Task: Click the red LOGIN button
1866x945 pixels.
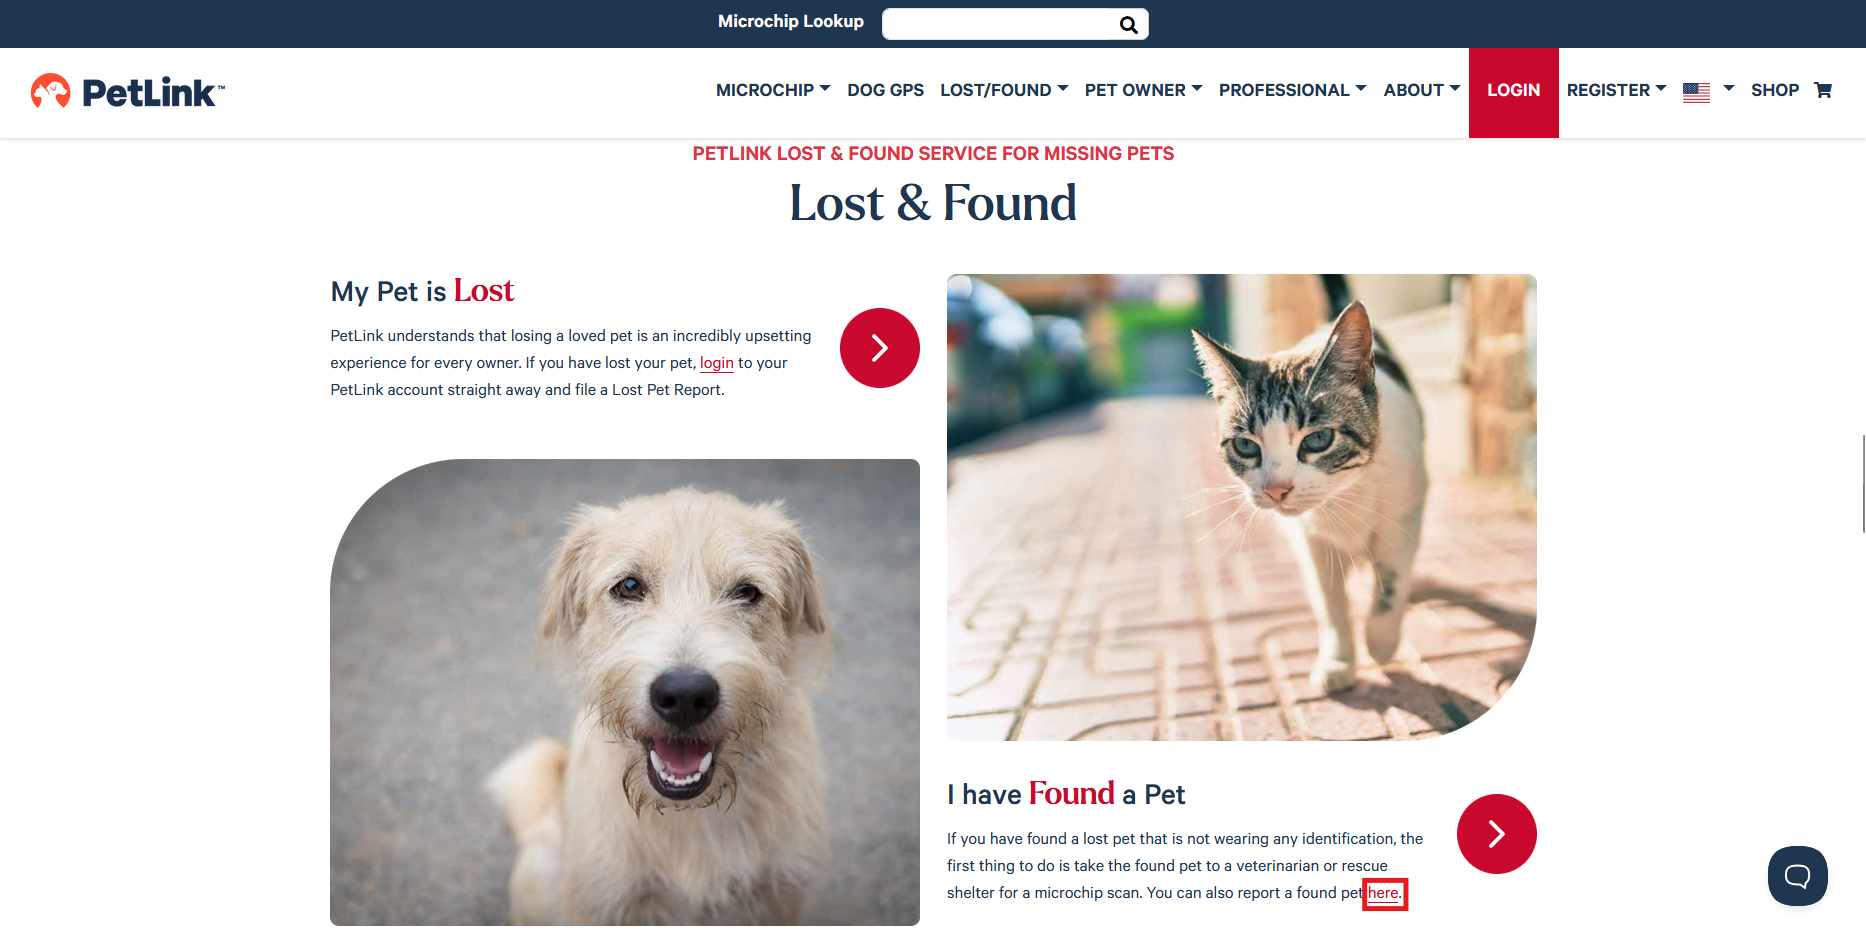Action: point(1513,92)
